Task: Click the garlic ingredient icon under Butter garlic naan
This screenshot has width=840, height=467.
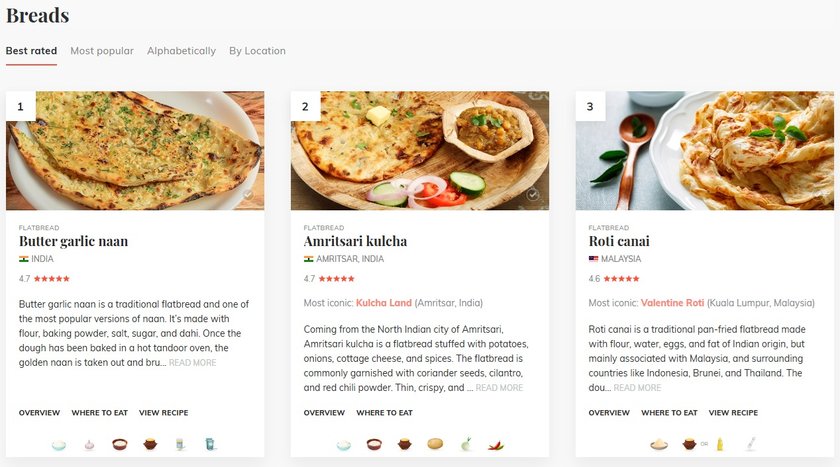Action: point(89,444)
